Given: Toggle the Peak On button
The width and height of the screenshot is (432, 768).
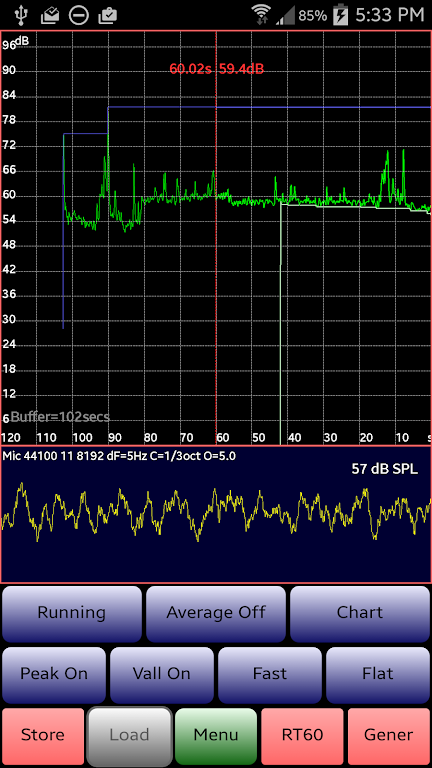Looking at the screenshot, I should 54,674.
